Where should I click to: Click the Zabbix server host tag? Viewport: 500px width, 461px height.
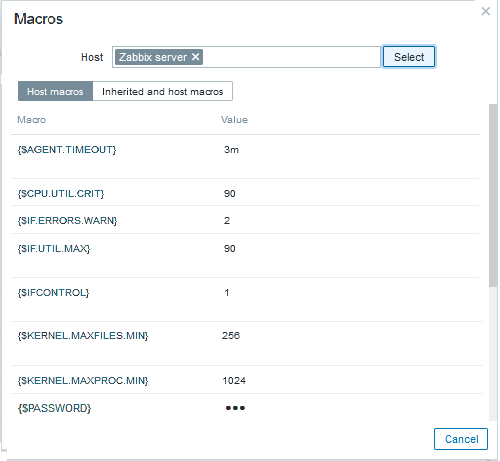coord(153,57)
